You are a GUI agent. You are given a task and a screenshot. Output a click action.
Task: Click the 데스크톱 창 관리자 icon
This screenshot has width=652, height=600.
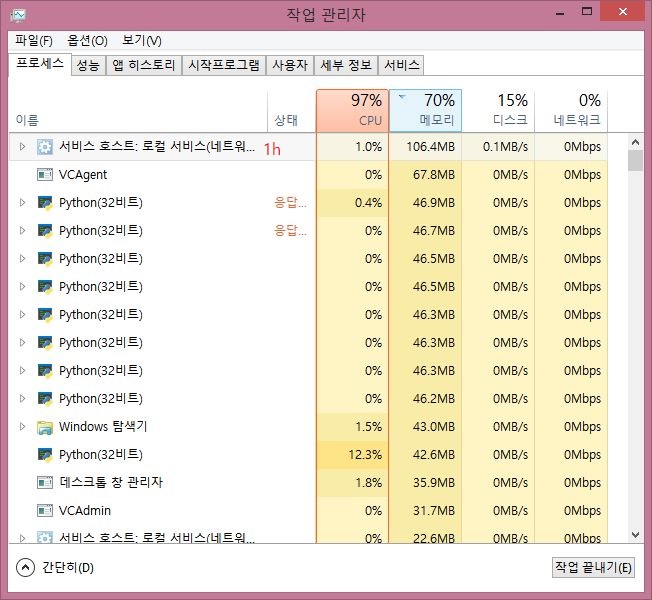coord(45,483)
